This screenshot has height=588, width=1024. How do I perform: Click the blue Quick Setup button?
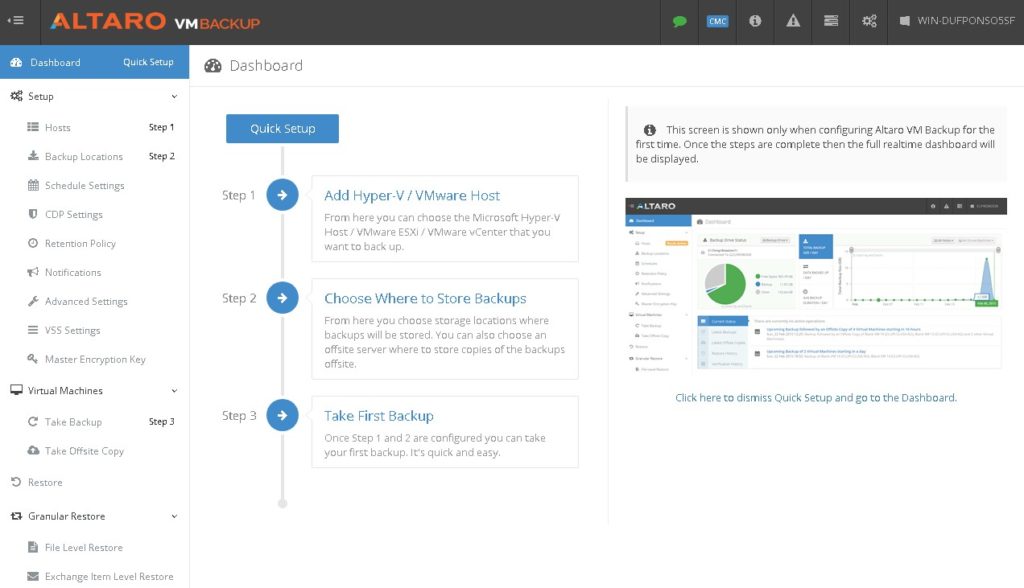282,129
